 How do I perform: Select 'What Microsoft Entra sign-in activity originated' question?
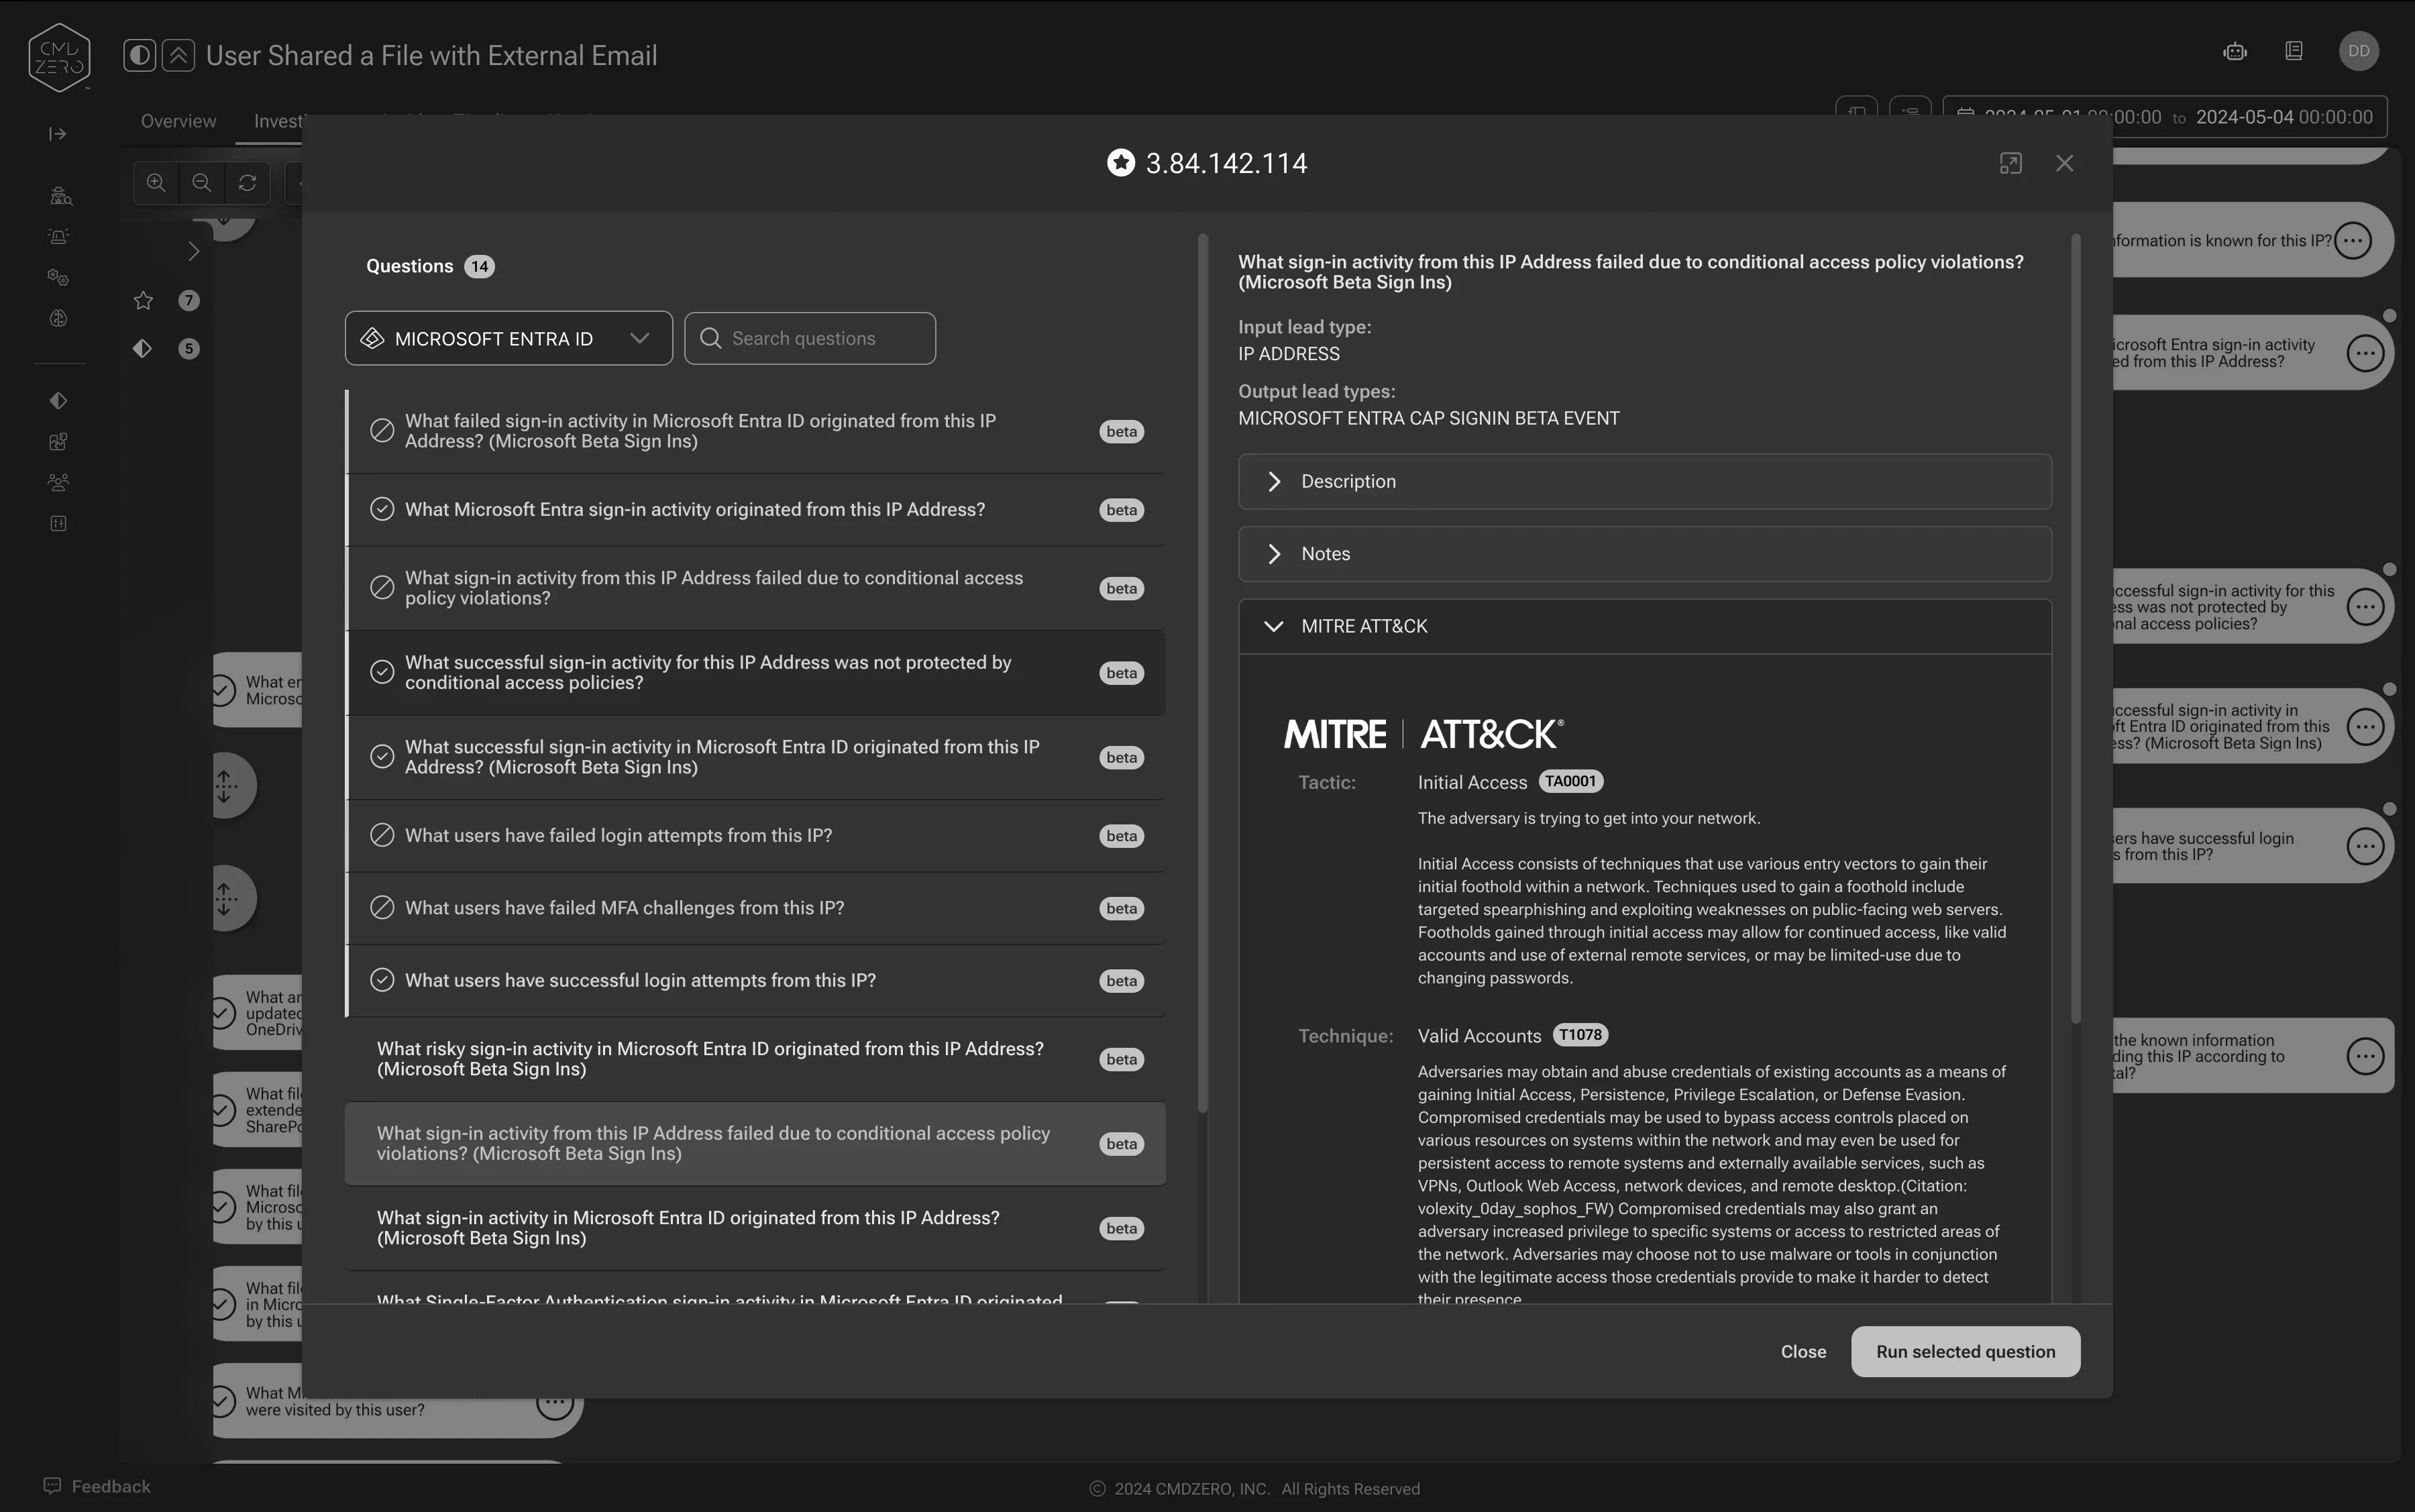click(756, 510)
